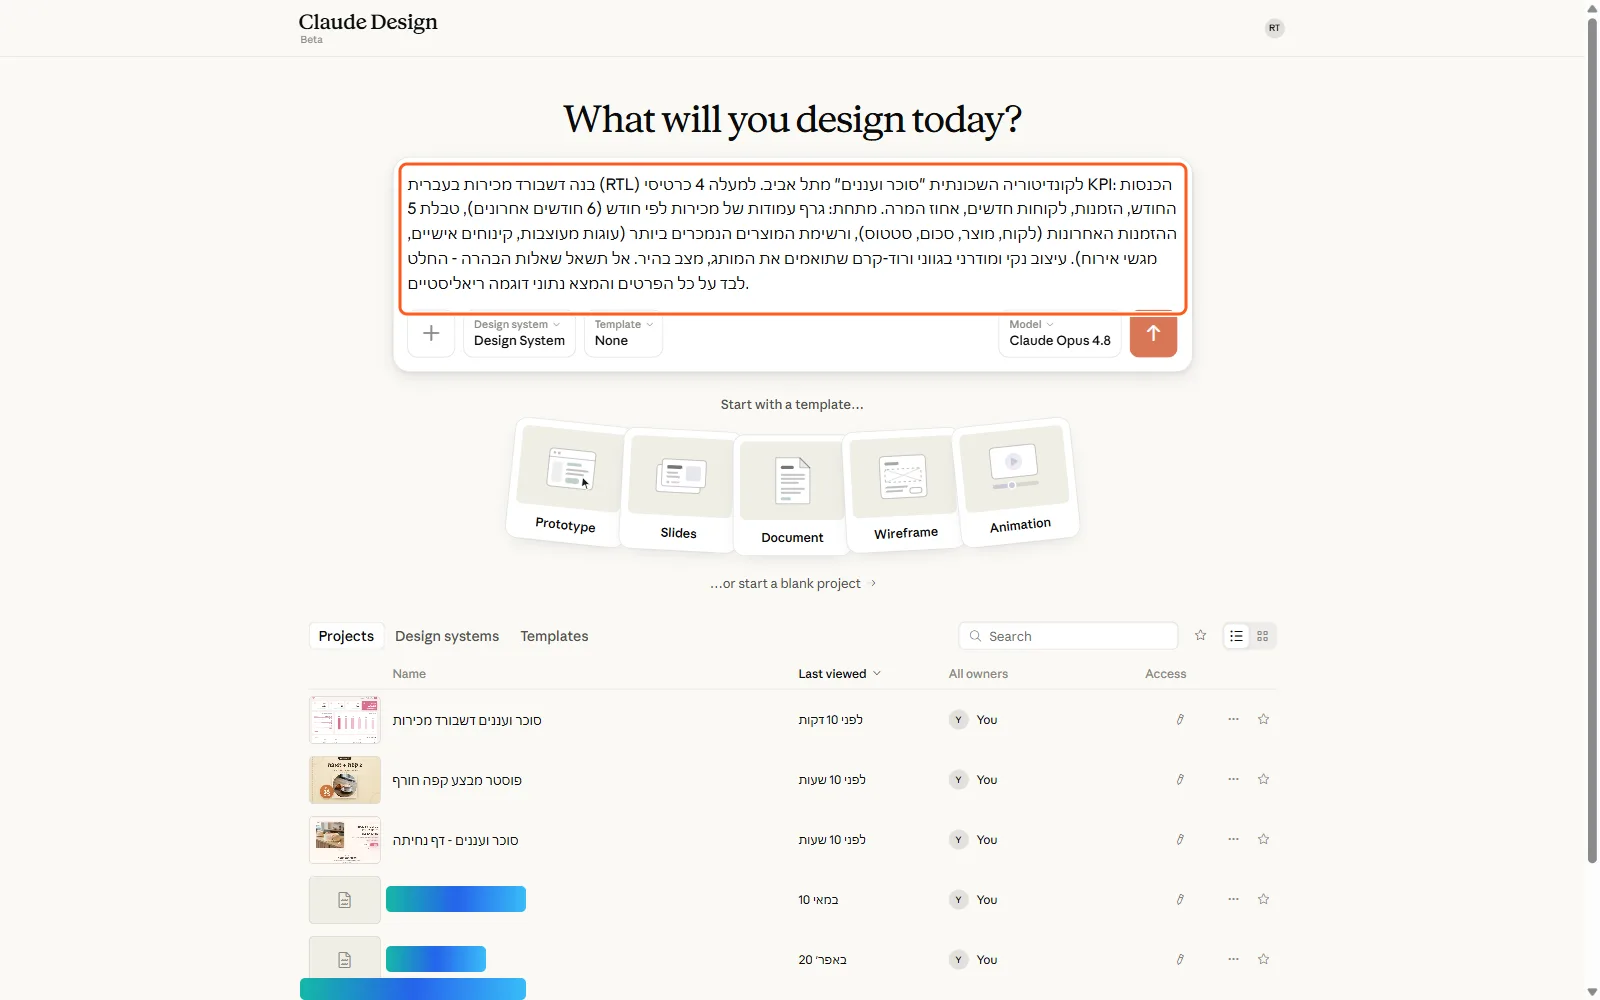Star the סוכר ועננים דשבורד מכירות project
Image resolution: width=1600 pixels, height=1000 pixels.
pyautogui.click(x=1264, y=720)
